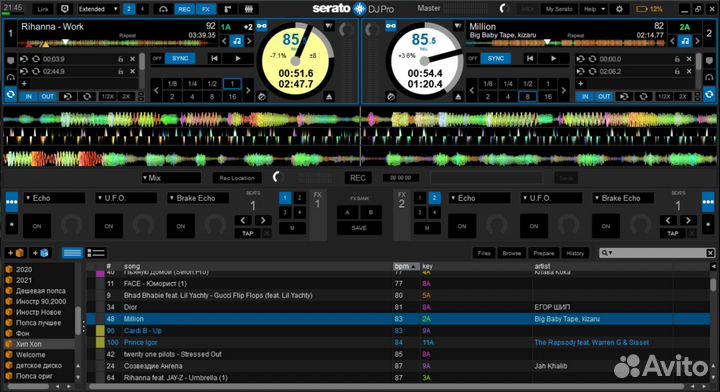Switch library to simple list view icon

coord(72,253)
